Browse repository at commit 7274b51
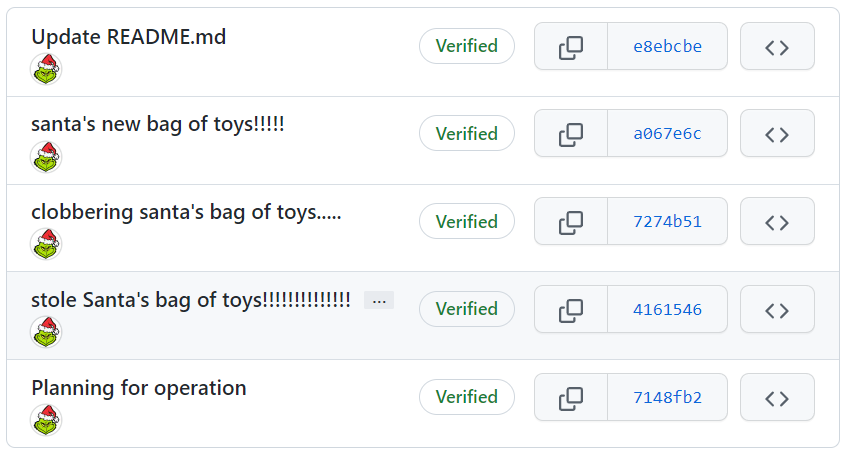Screen dimensions: 843x452 click(777, 221)
